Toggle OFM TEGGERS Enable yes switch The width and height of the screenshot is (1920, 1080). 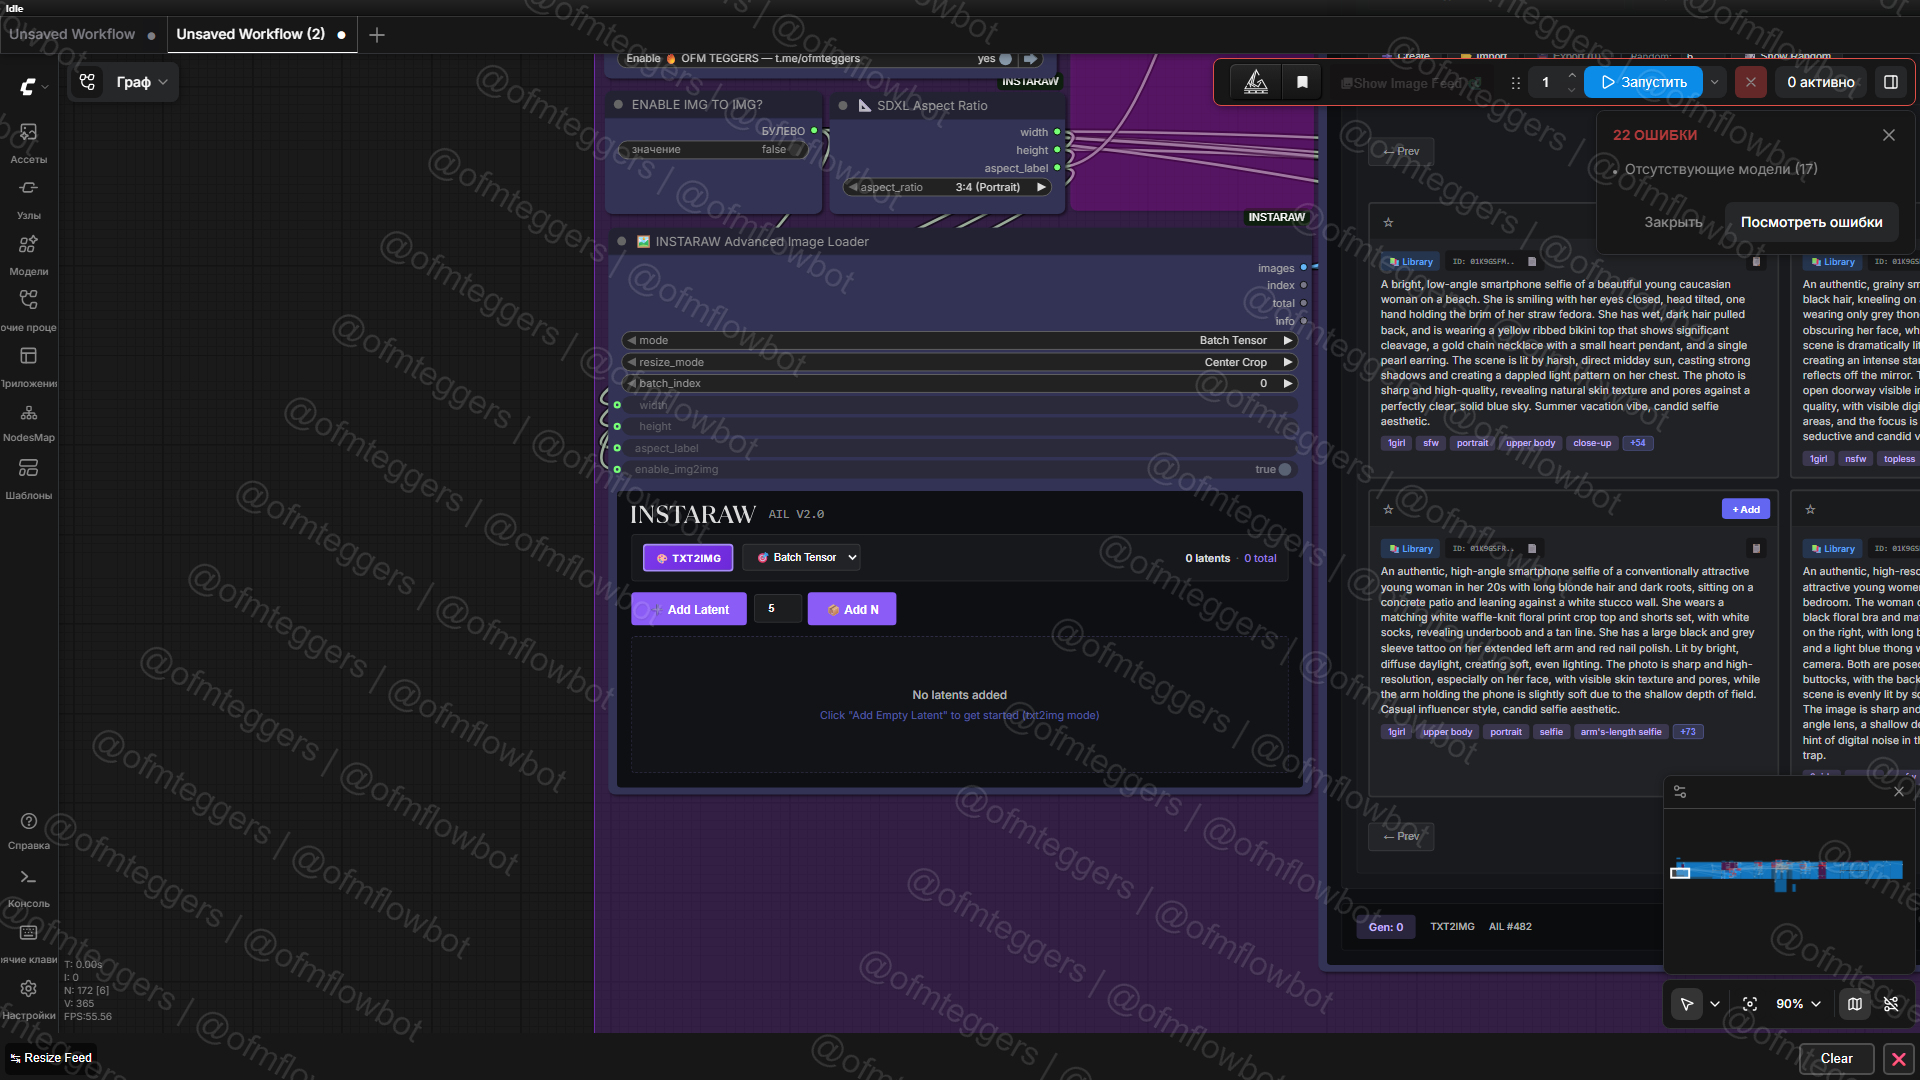1005,59
